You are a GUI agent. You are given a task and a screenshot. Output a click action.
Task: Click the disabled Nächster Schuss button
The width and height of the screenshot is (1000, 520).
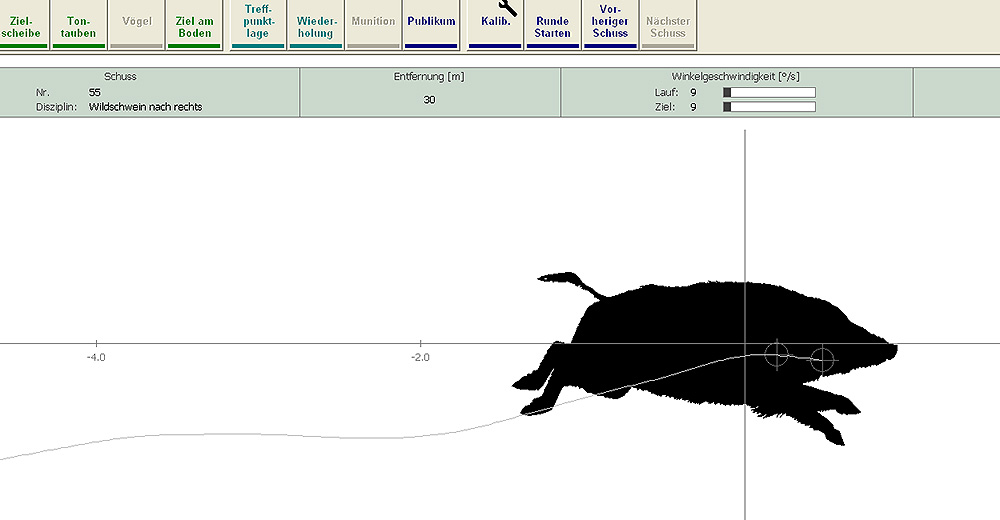pos(667,26)
